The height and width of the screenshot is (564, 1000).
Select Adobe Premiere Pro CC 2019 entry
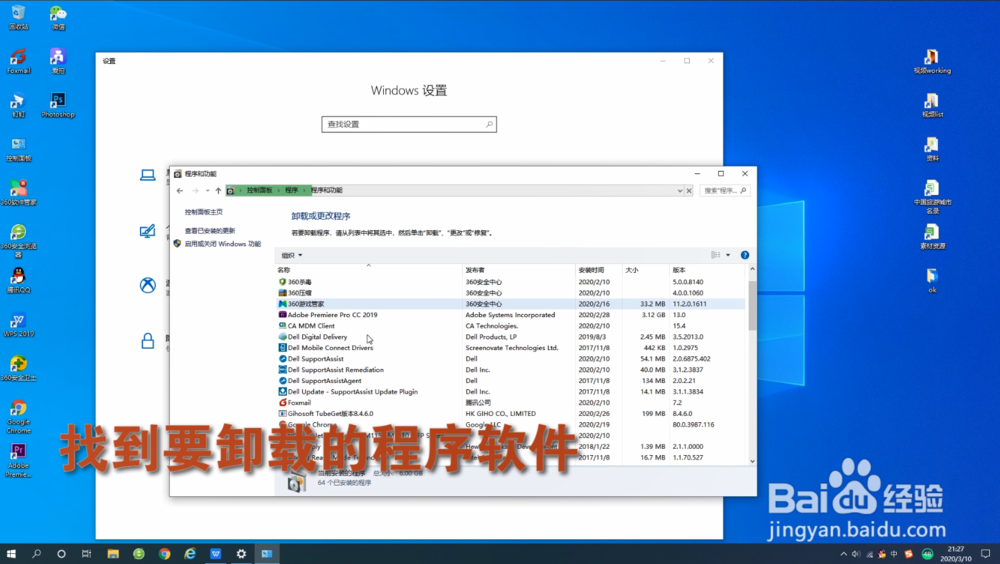[510, 315]
